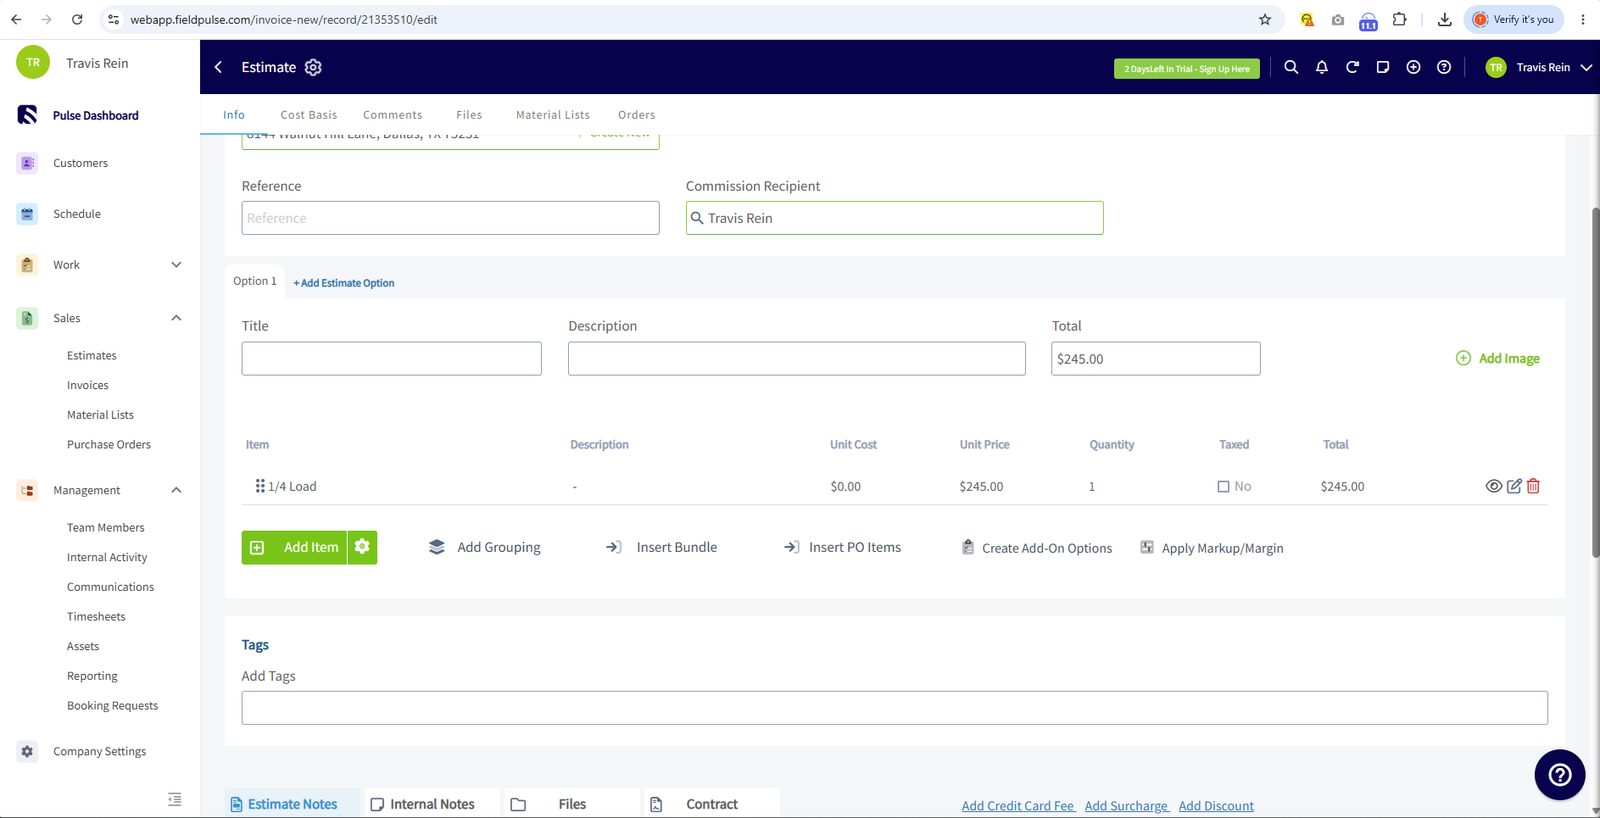1600x818 pixels.
Task: Select the Info tab
Action: click(234, 115)
